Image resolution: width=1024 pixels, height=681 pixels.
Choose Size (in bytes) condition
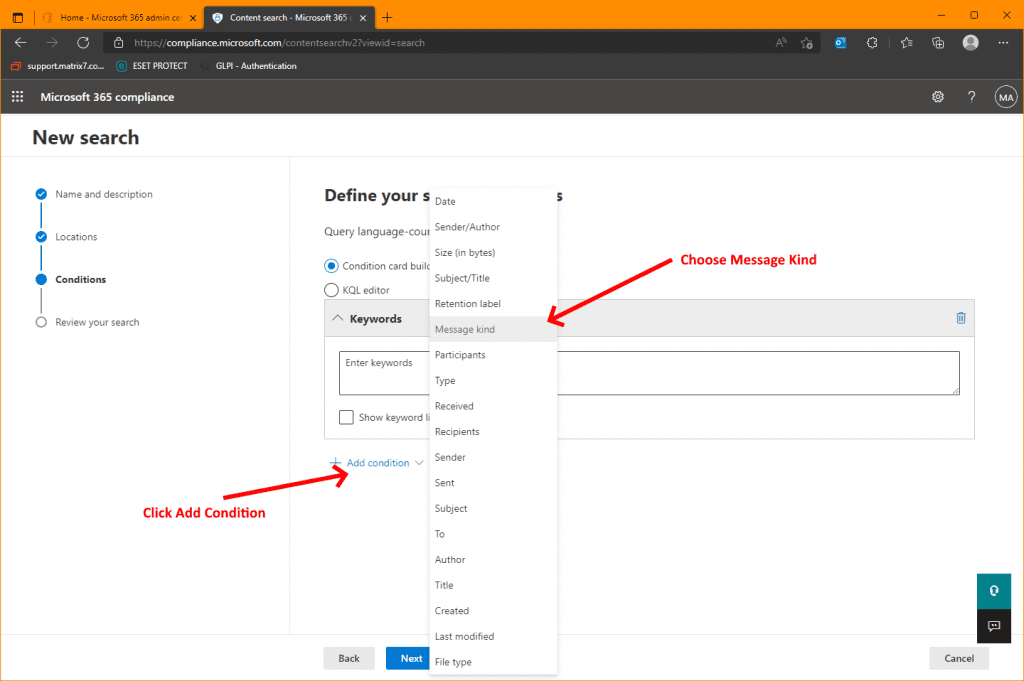(493, 253)
